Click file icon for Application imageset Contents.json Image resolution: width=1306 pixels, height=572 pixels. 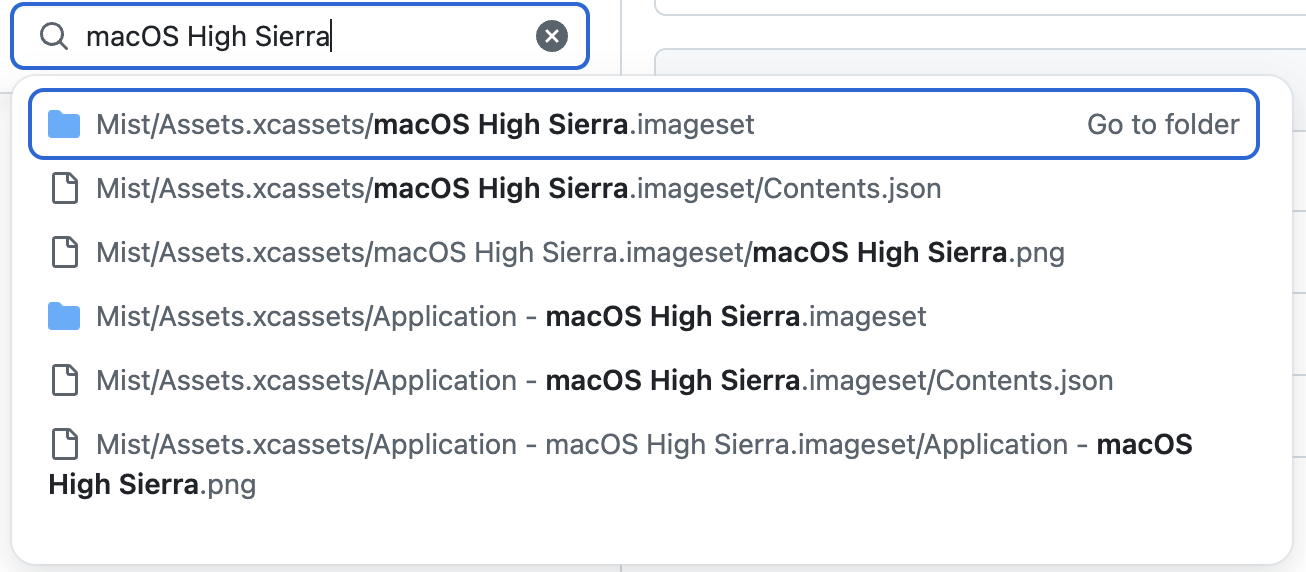[64, 380]
